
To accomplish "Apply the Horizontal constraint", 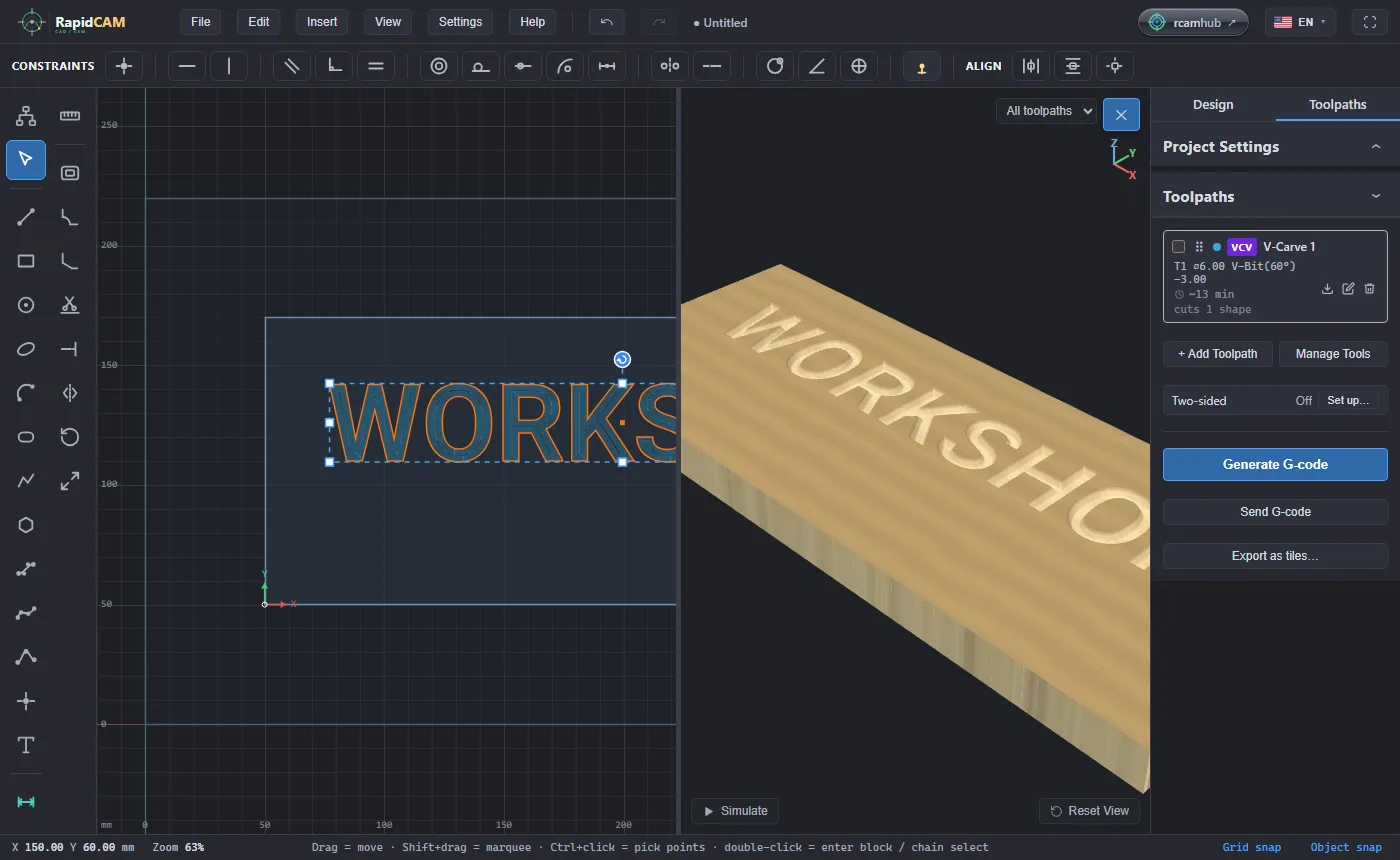I will [187, 66].
